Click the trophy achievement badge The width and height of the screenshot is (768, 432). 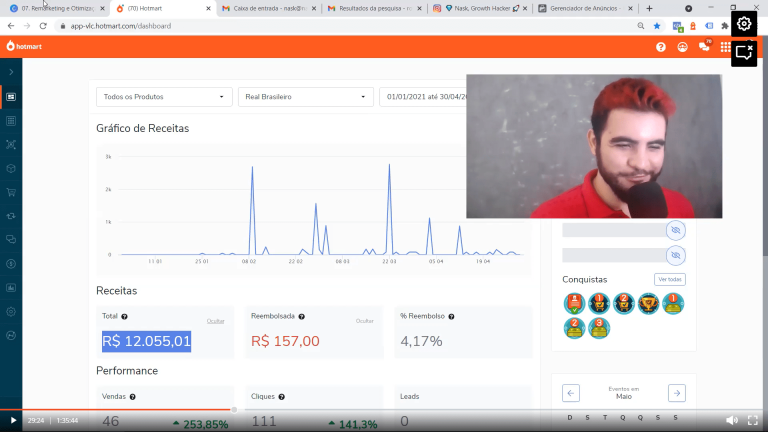coord(649,303)
